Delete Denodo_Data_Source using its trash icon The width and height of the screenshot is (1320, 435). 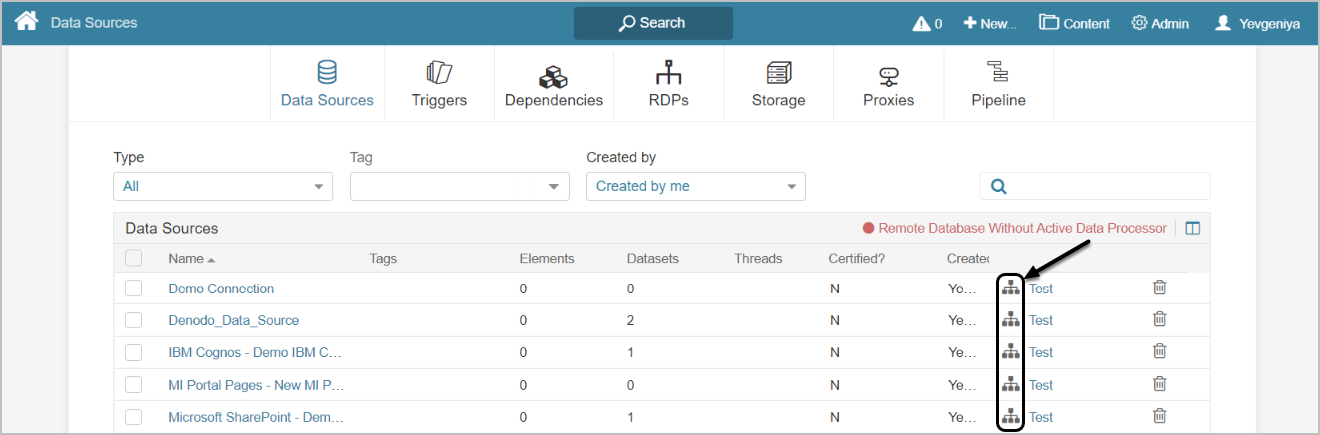[x=1159, y=320]
